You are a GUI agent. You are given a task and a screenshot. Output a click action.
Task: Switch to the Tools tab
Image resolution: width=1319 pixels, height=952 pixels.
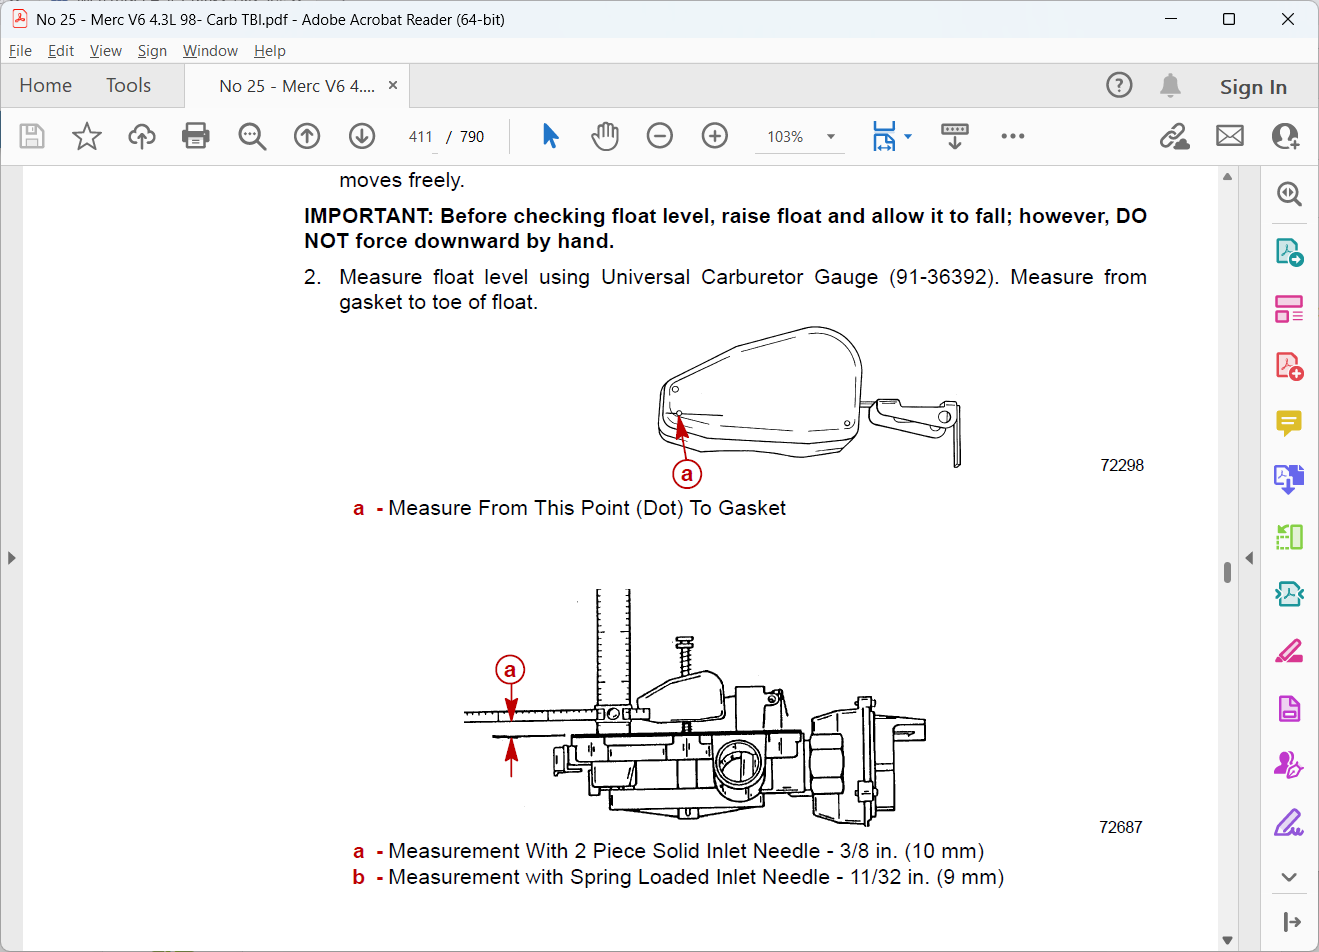point(129,86)
